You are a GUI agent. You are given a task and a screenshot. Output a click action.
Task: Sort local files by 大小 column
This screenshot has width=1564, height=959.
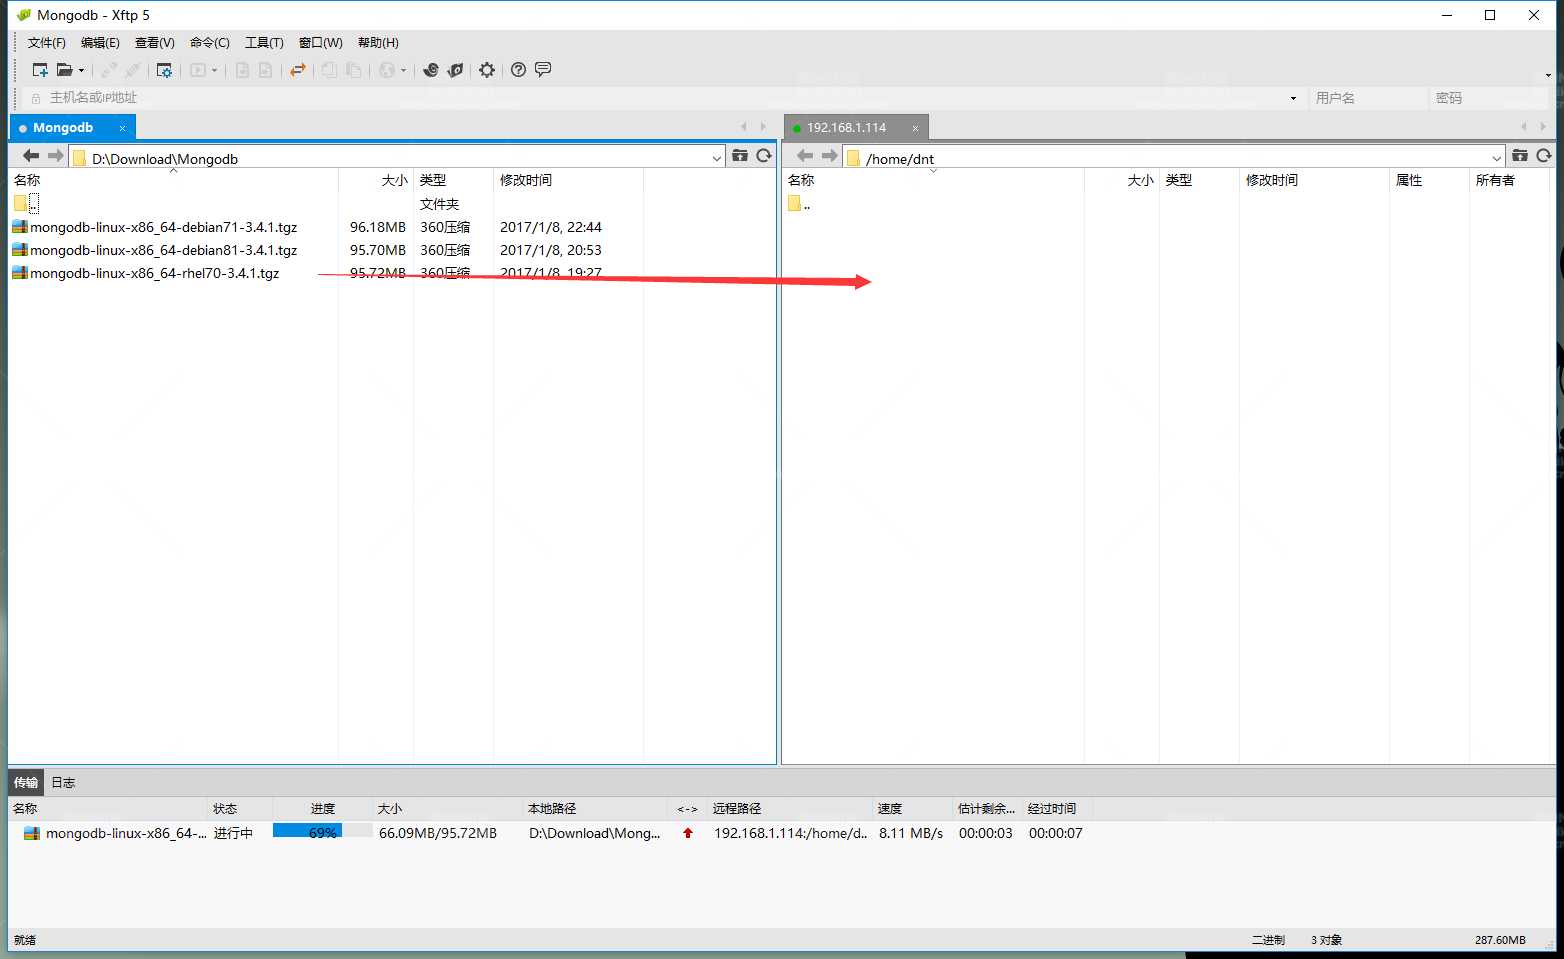(x=376, y=180)
